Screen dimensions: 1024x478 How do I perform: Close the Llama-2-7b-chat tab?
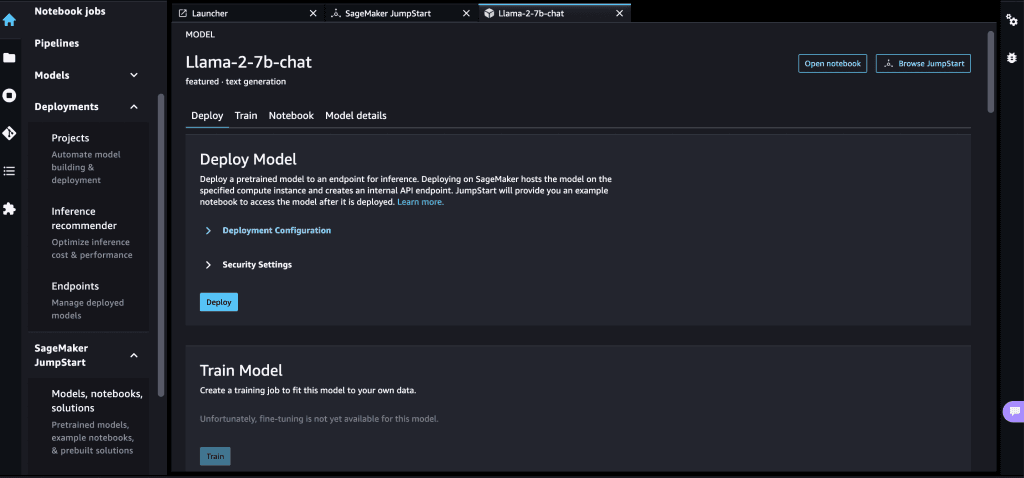pyautogui.click(x=619, y=13)
